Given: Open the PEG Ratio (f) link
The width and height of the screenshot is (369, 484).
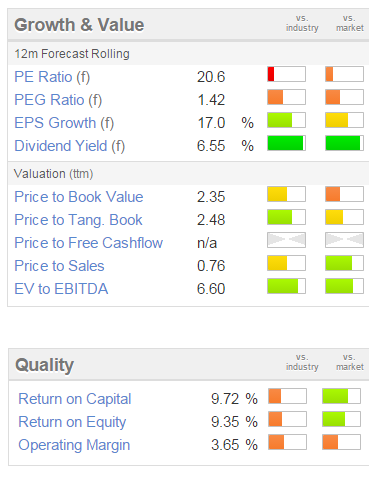Looking at the screenshot, I should click(58, 100).
